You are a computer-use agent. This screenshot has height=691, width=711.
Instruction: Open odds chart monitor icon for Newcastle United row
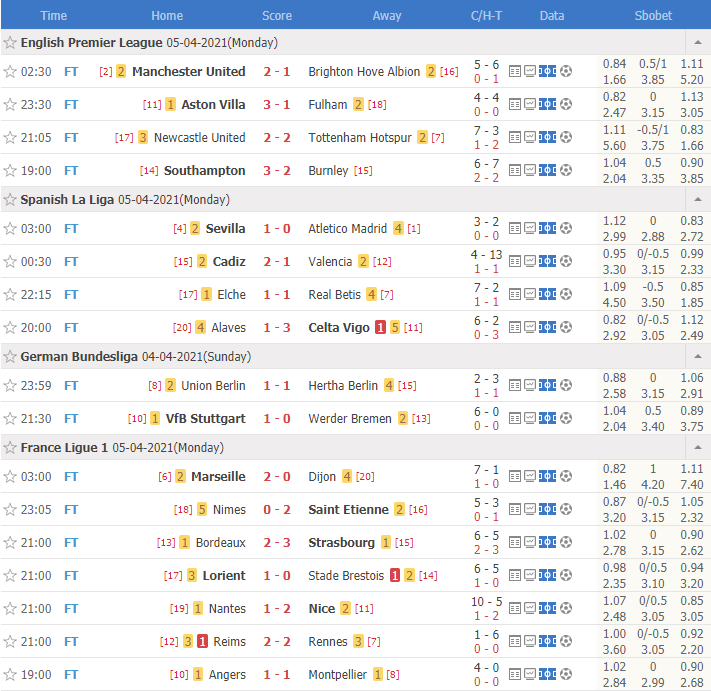pos(530,137)
